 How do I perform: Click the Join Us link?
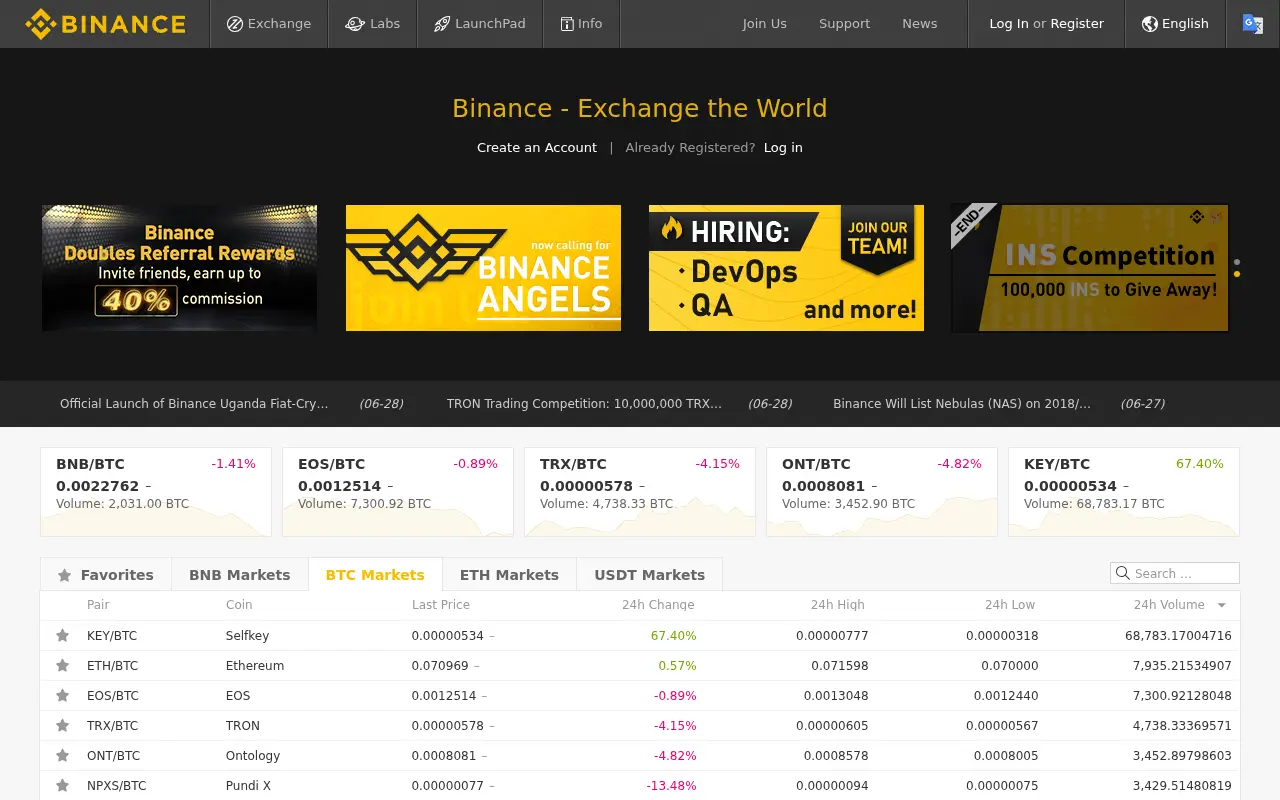coord(765,24)
